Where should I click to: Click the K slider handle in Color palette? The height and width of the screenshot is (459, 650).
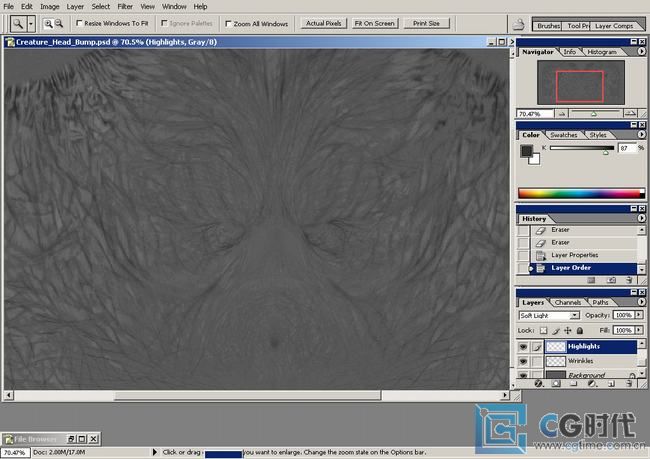click(x=606, y=153)
